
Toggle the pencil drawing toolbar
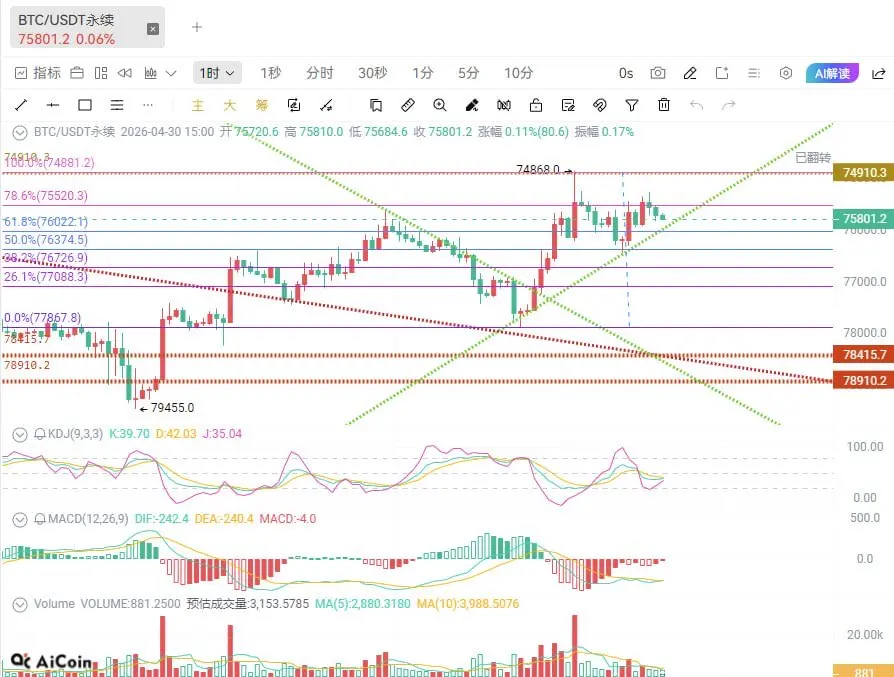pos(690,73)
